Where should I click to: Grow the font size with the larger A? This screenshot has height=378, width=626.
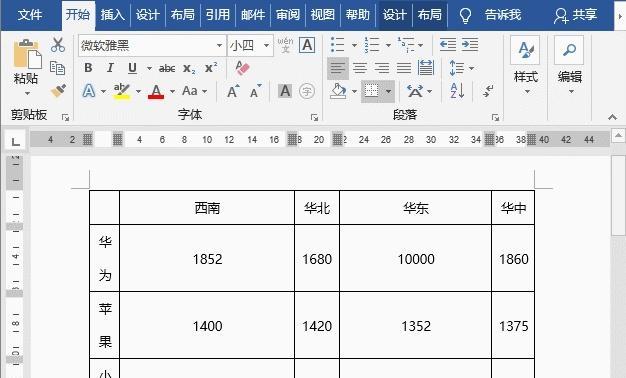[233, 91]
